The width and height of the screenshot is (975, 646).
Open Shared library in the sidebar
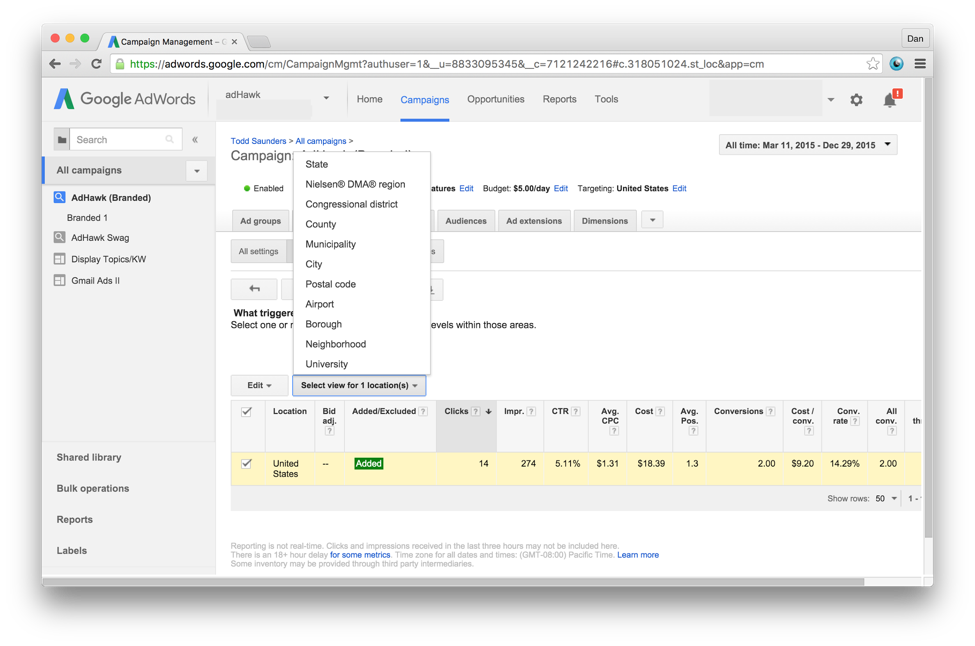pos(89,457)
